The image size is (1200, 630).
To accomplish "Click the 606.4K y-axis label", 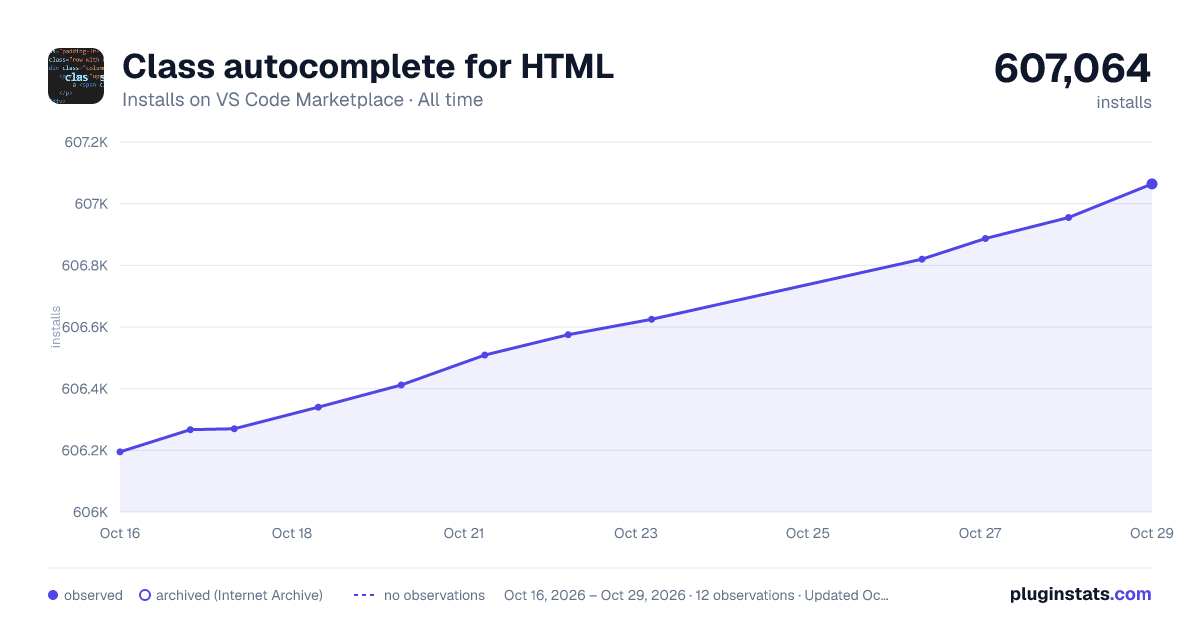I will click(84, 389).
